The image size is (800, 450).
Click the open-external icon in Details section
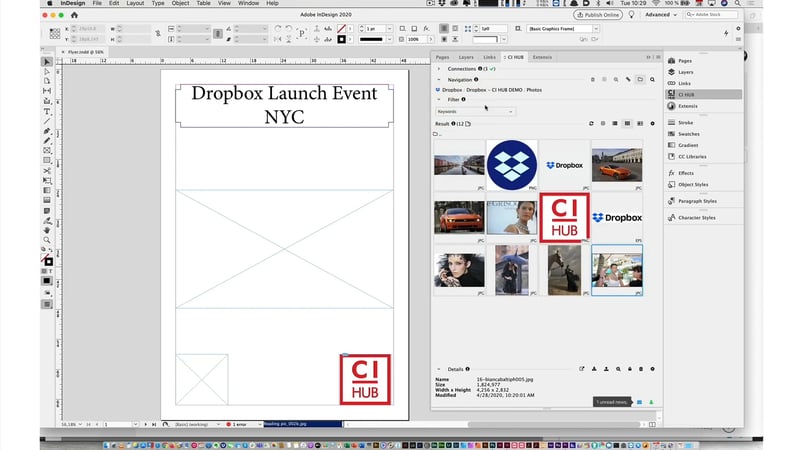(x=582, y=369)
